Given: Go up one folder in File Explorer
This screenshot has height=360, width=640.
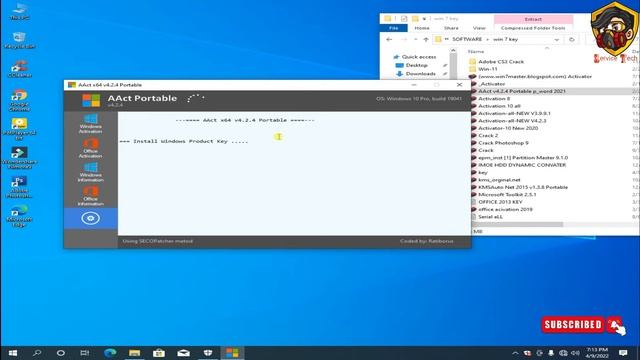Looking at the screenshot, I should point(426,39).
